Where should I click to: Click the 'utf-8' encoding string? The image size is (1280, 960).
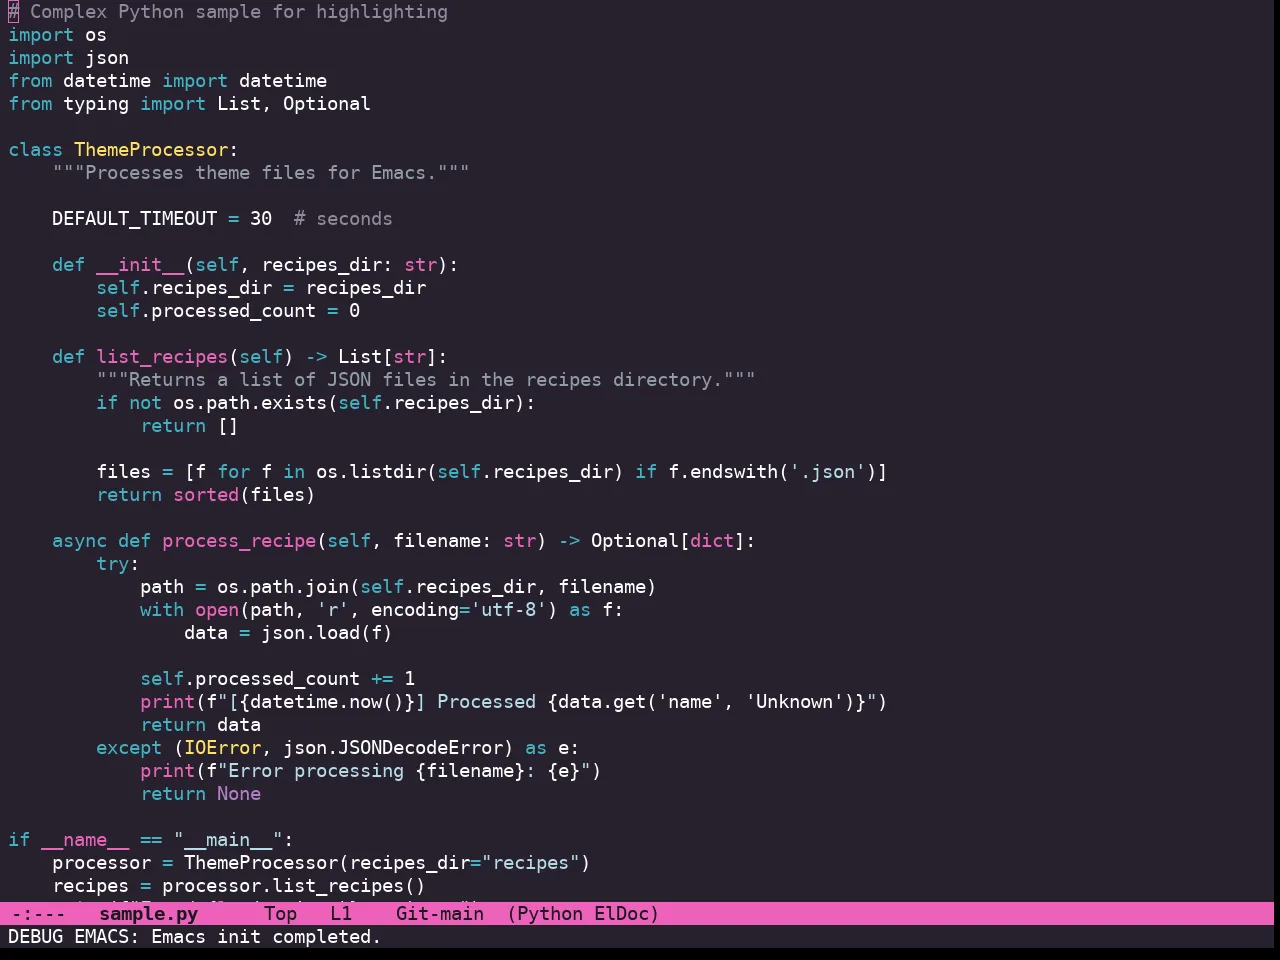[x=509, y=610]
